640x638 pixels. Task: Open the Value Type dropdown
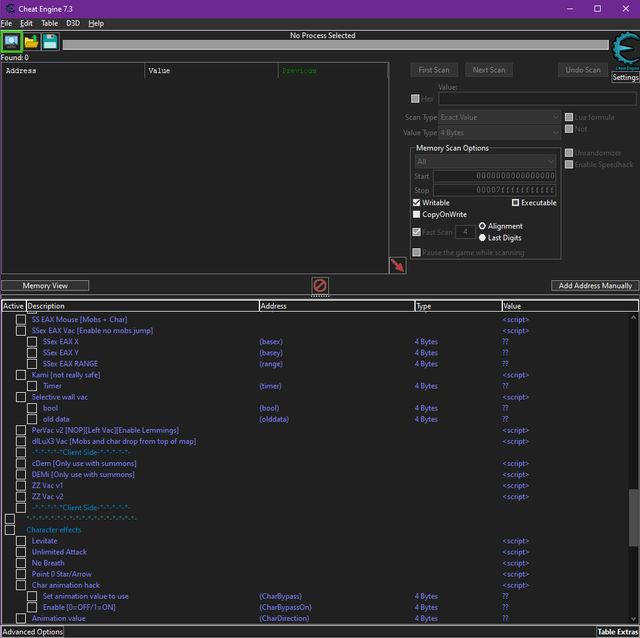(499, 133)
